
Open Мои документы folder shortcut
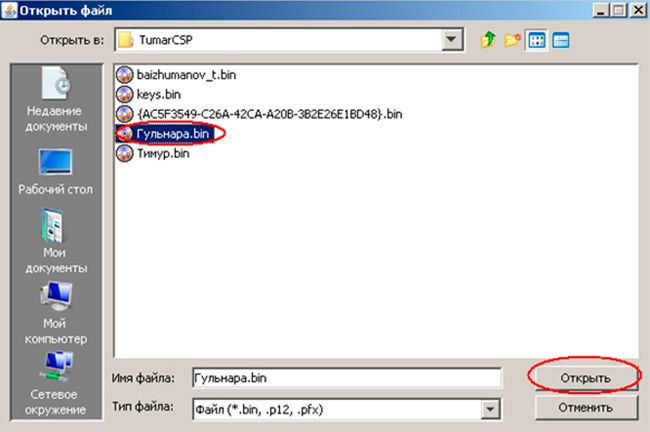point(56,241)
